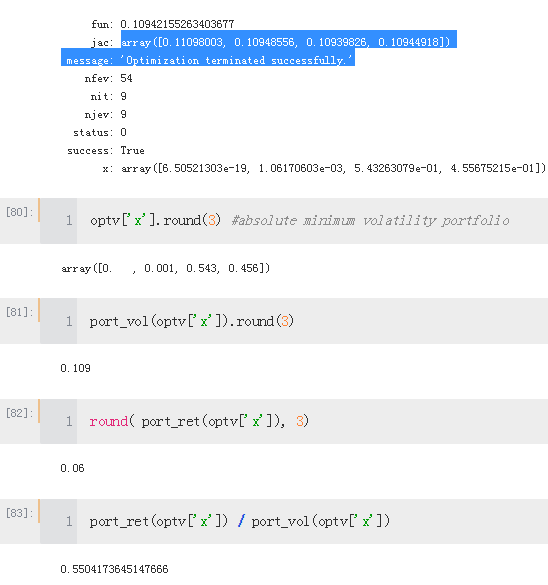Select the [80]: cell prompt
Screen dimensions: 548x585
point(19,212)
